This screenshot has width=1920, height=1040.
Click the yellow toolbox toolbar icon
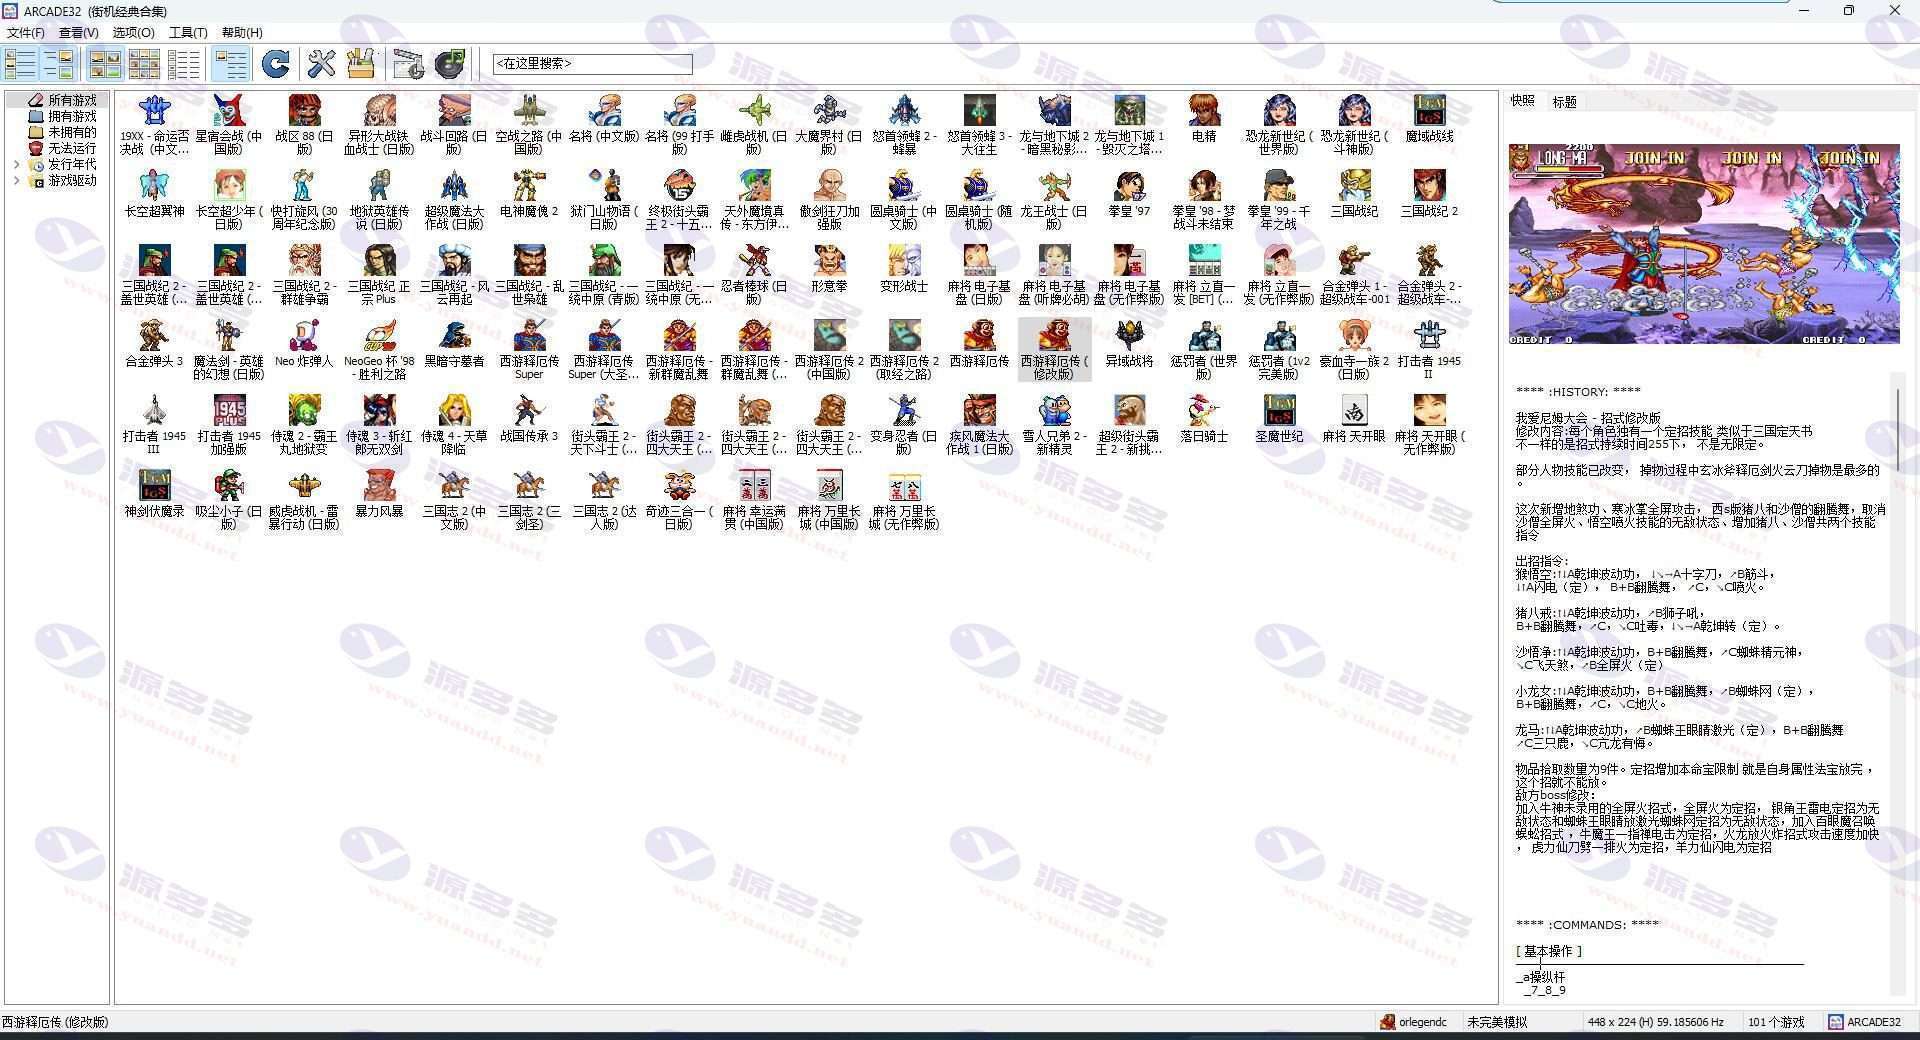(x=361, y=64)
